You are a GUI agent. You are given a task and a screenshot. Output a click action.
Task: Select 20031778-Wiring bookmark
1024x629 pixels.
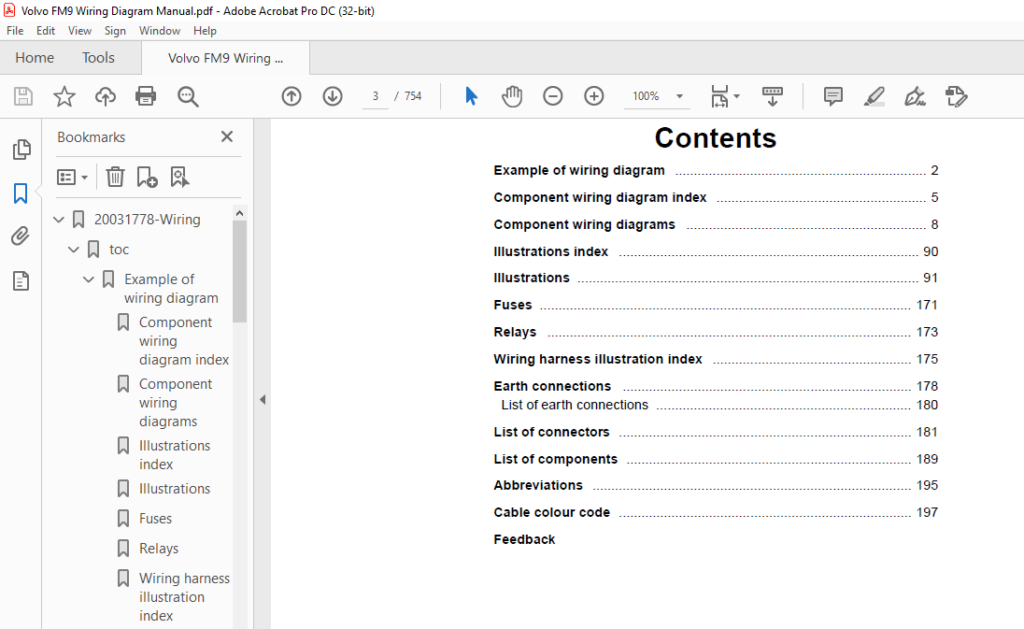pos(147,219)
